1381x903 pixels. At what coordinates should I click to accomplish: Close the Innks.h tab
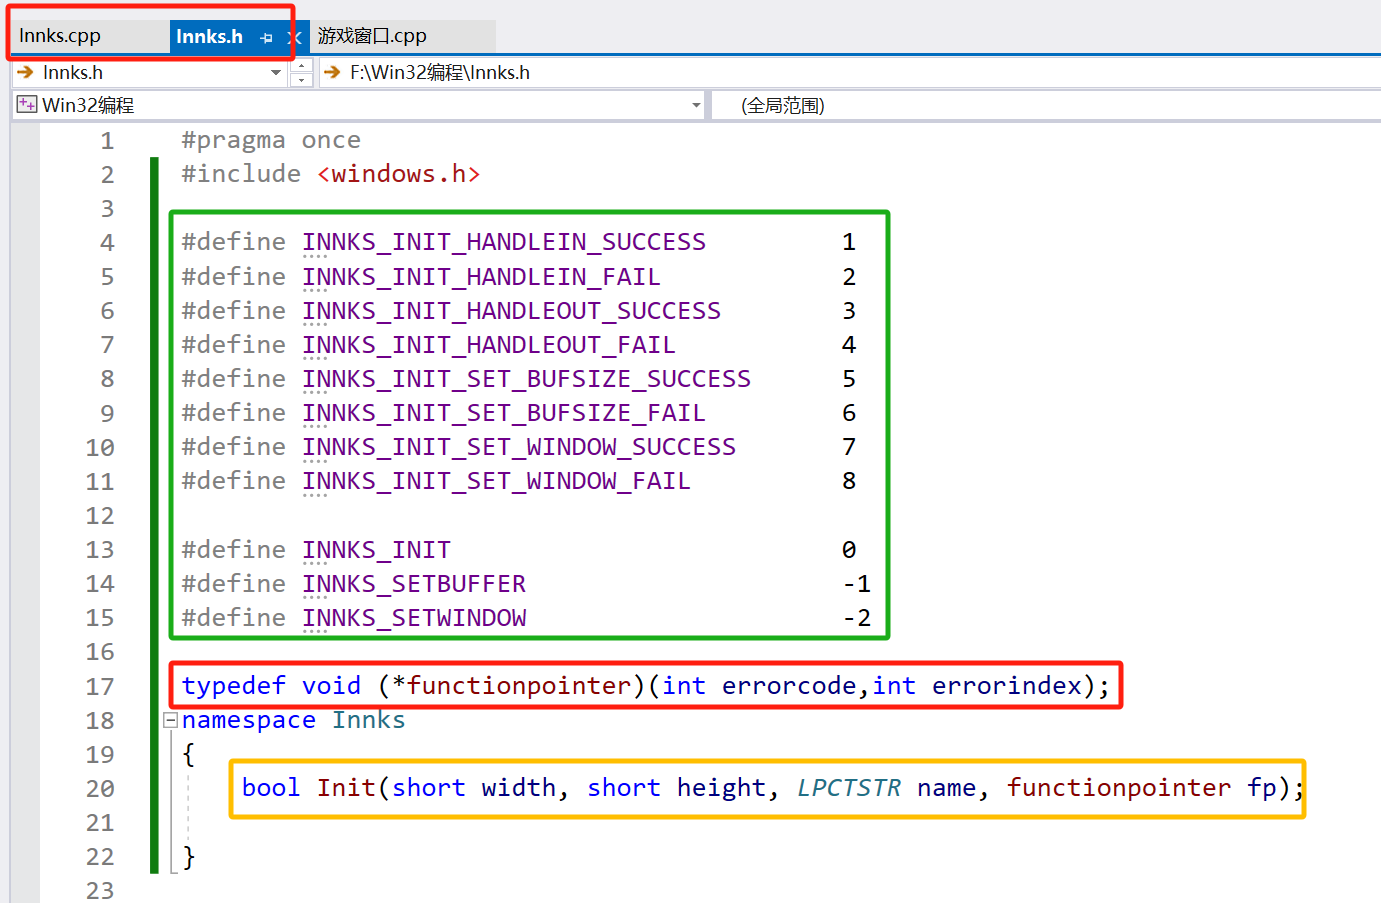[294, 38]
